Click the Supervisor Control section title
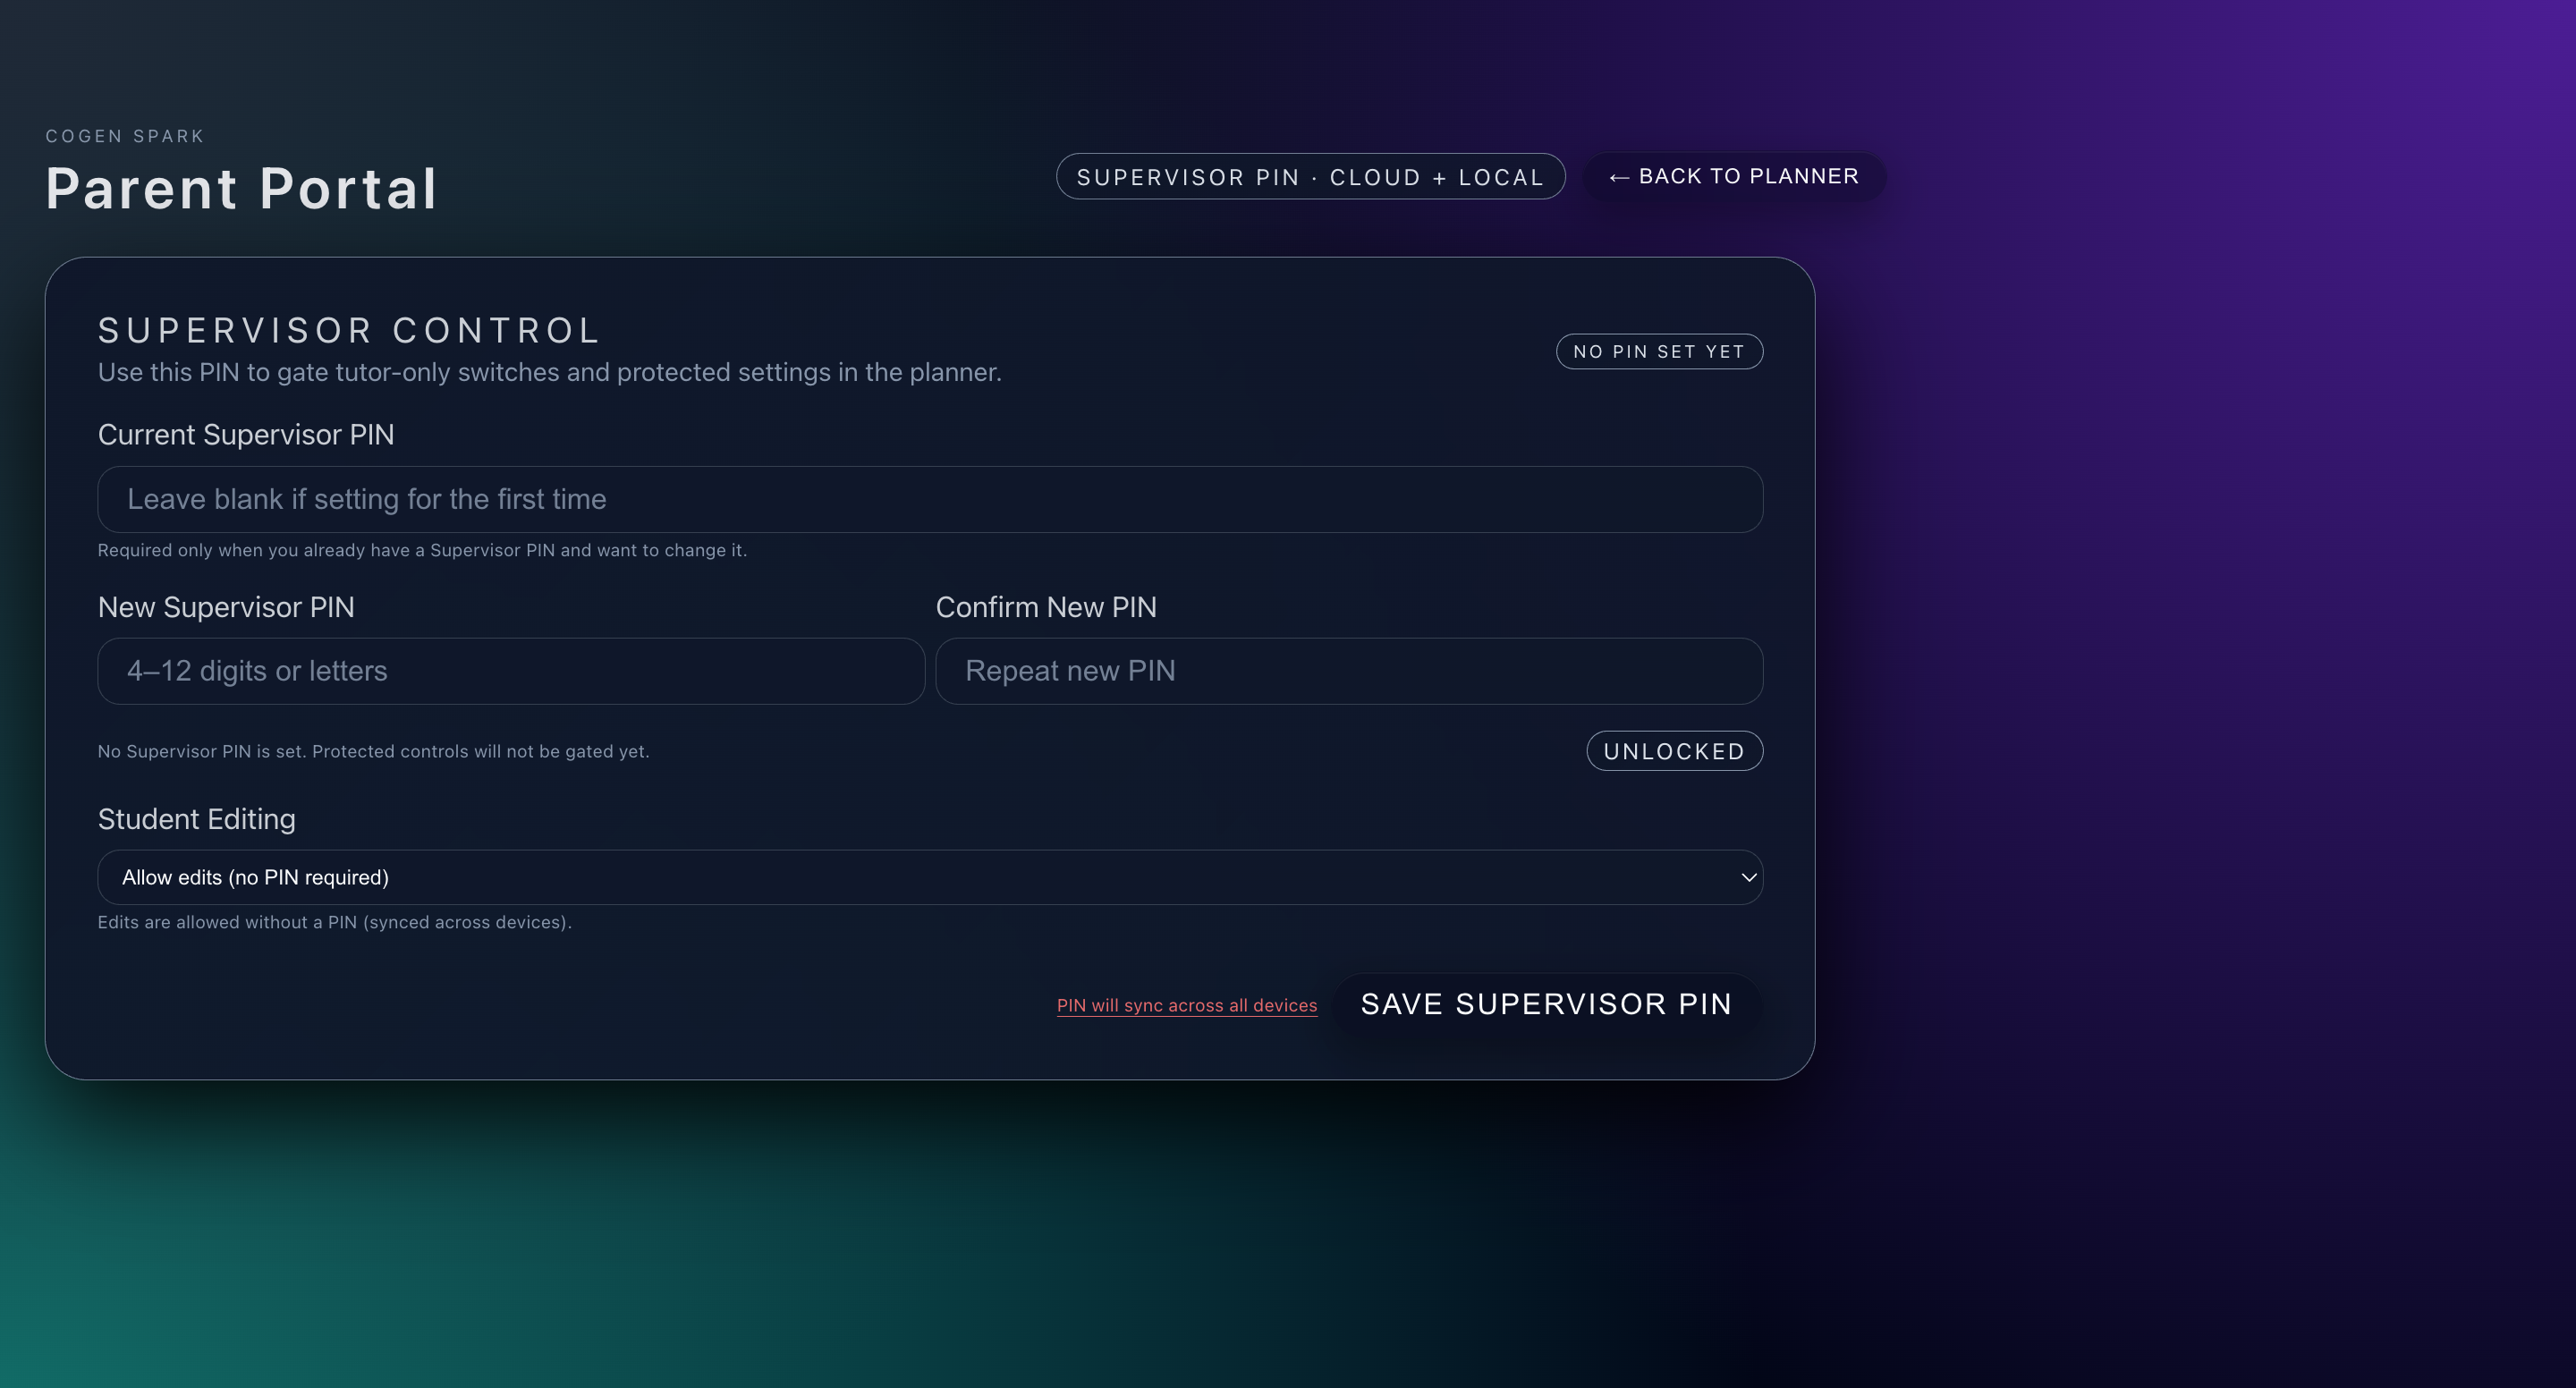The height and width of the screenshot is (1388, 2576). [349, 330]
